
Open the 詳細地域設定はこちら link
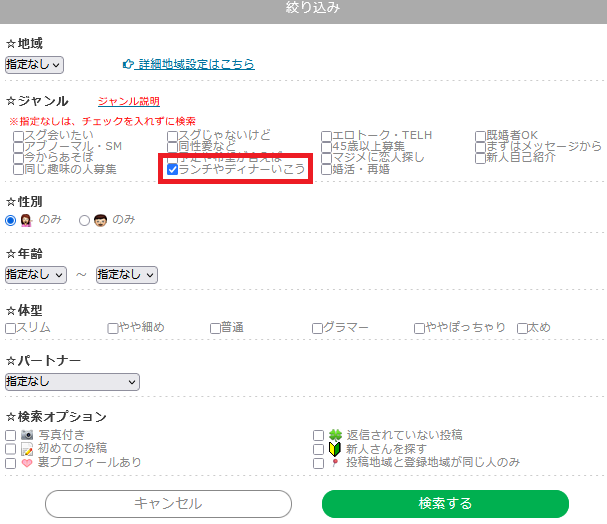(x=195, y=64)
